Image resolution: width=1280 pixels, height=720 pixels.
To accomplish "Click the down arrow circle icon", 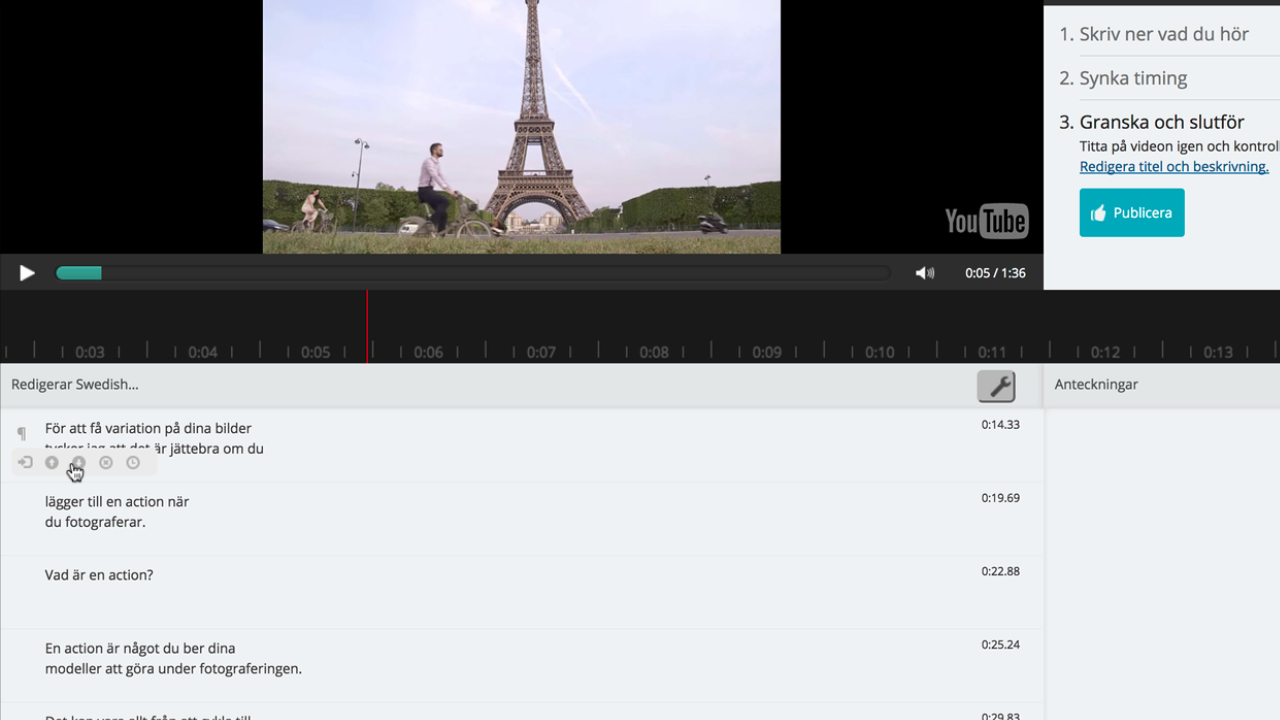I will [x=79, y=463].
